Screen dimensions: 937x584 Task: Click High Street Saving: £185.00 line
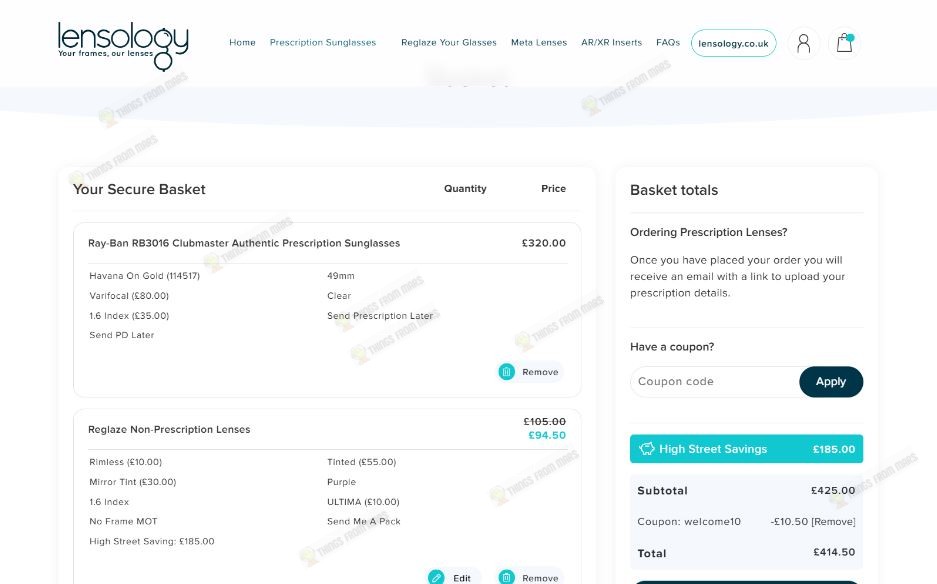click(x=152, y=541)
